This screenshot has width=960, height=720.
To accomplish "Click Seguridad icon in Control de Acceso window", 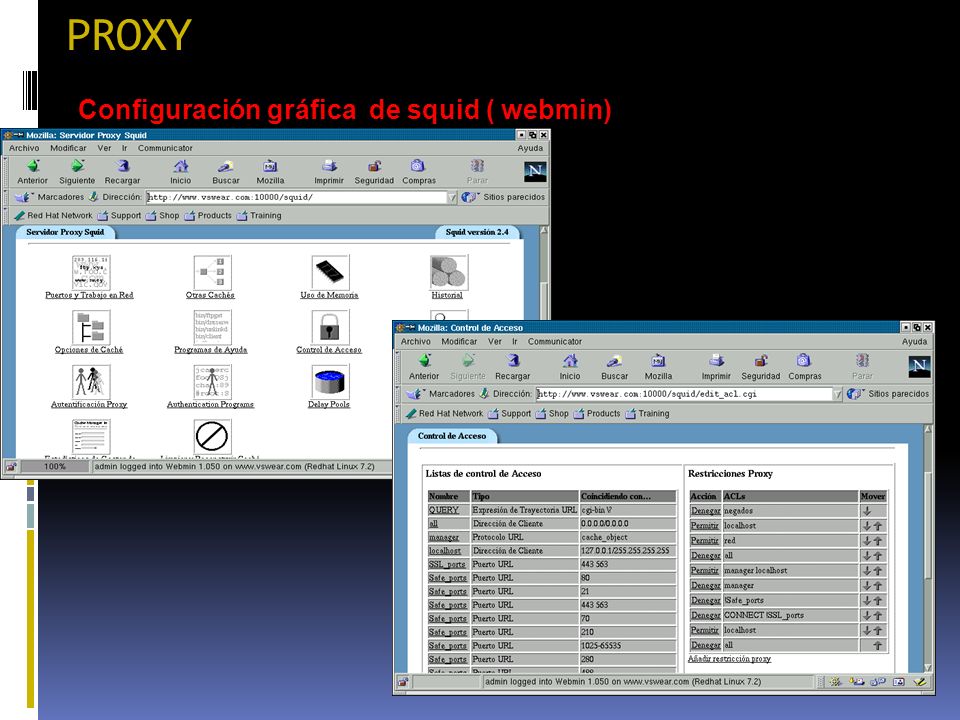I will point(760,361).
